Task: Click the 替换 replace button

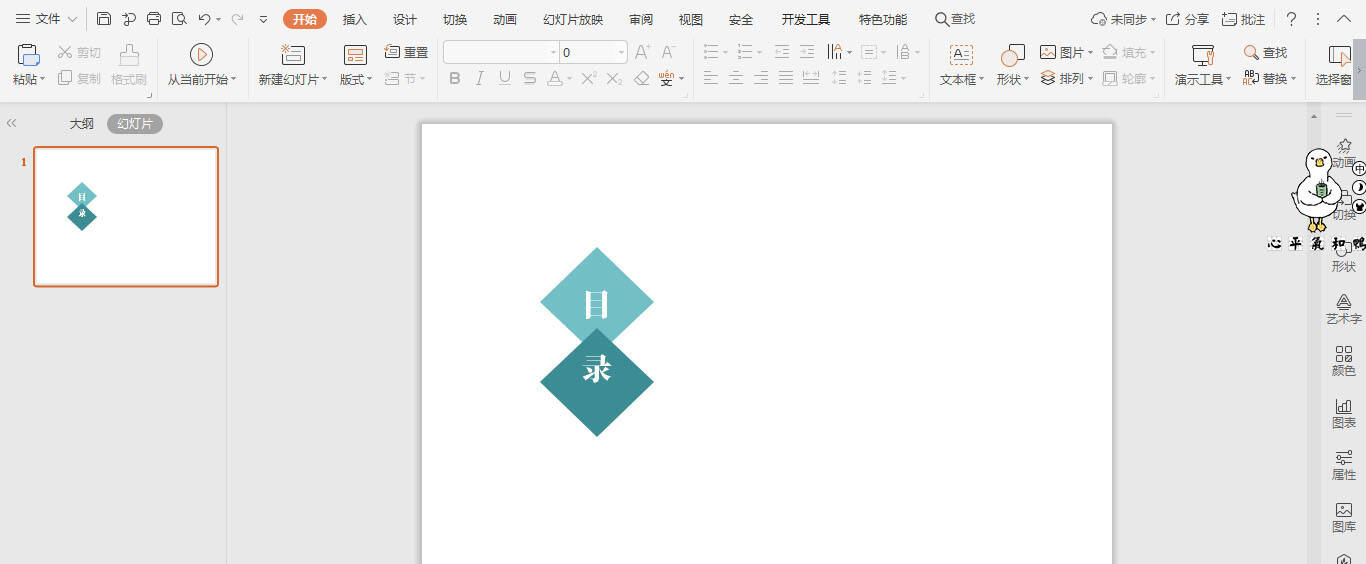Action: 1270,78
